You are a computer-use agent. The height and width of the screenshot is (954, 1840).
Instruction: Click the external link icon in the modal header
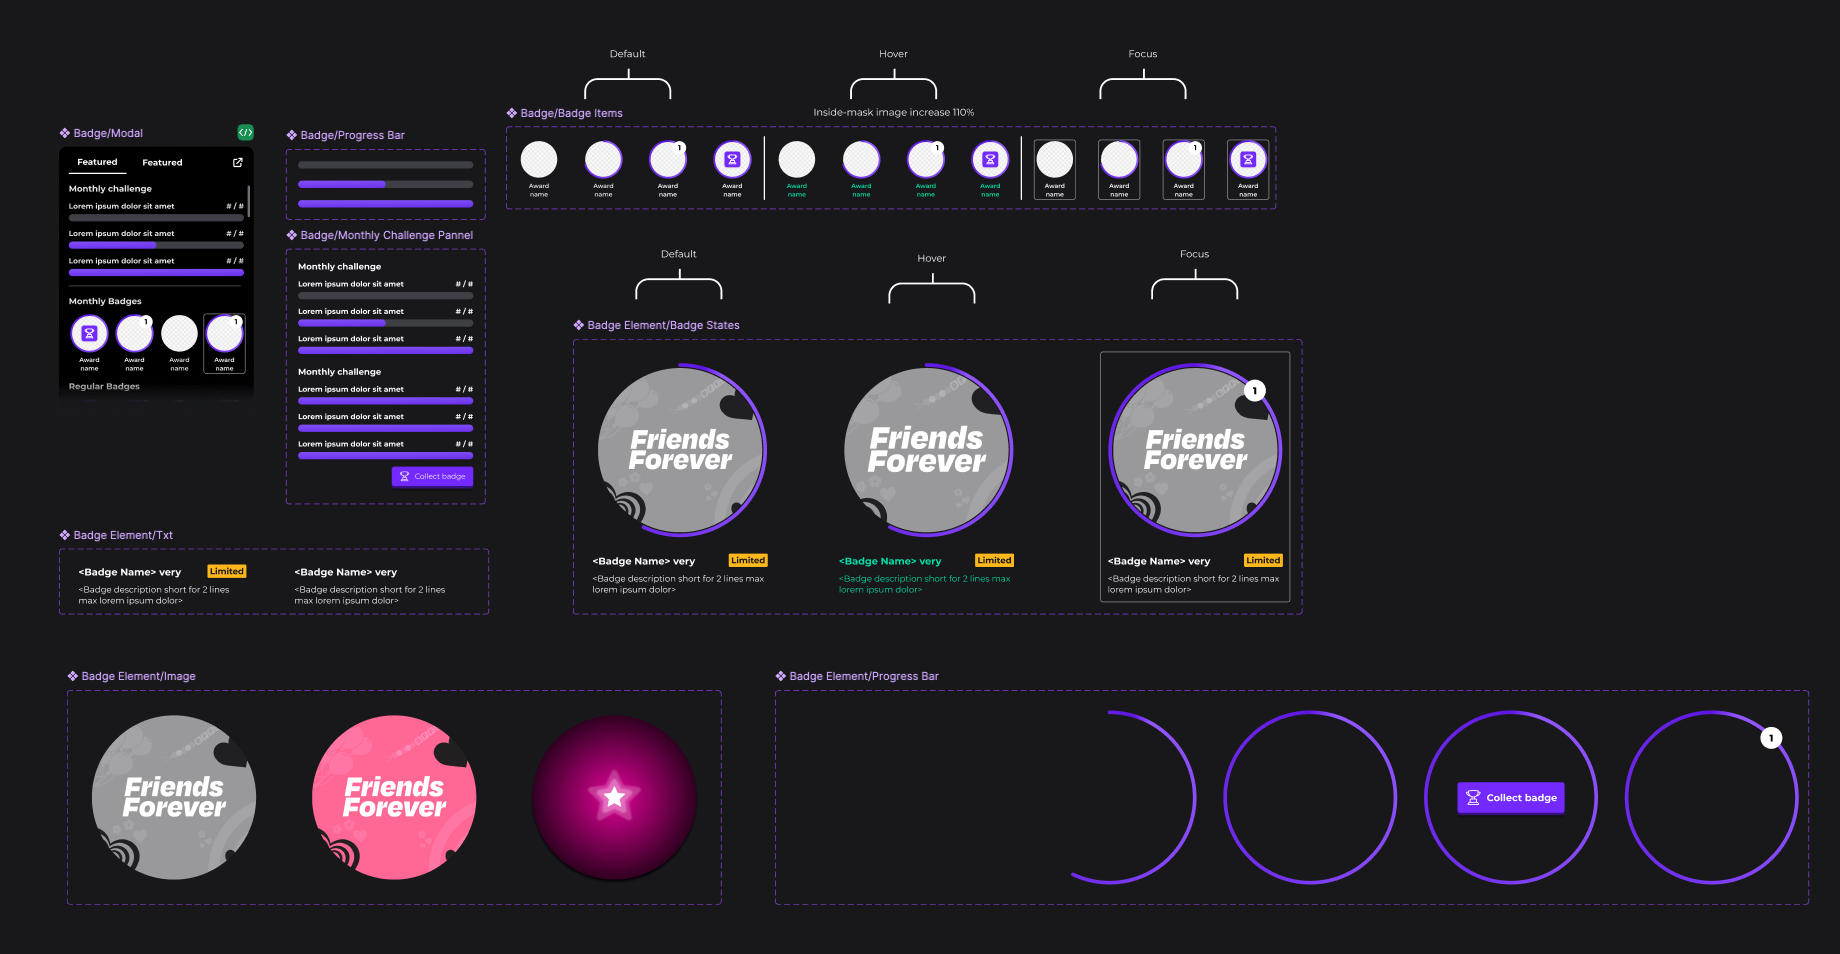pos(238,162)
